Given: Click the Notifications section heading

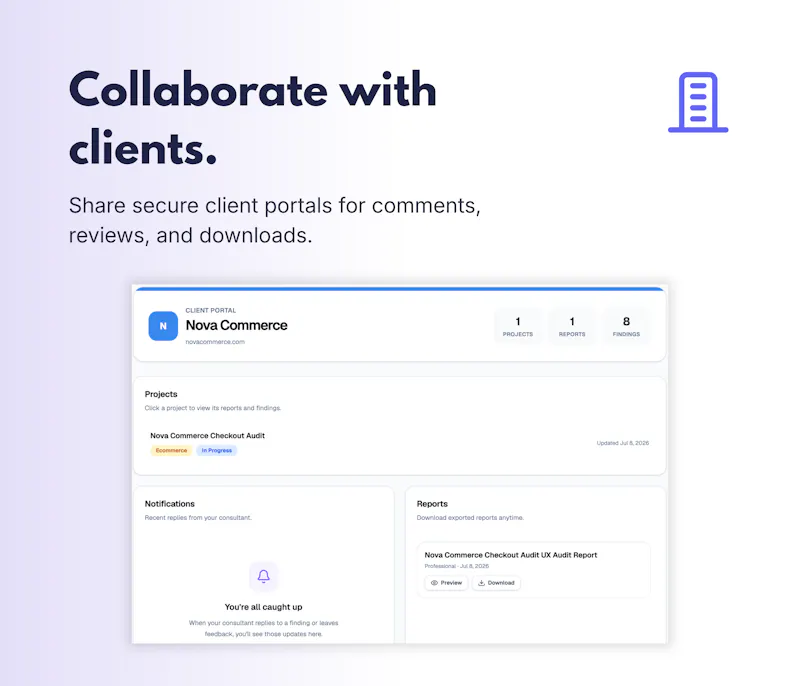Looking at the screenshot, I should click(169, 503).
